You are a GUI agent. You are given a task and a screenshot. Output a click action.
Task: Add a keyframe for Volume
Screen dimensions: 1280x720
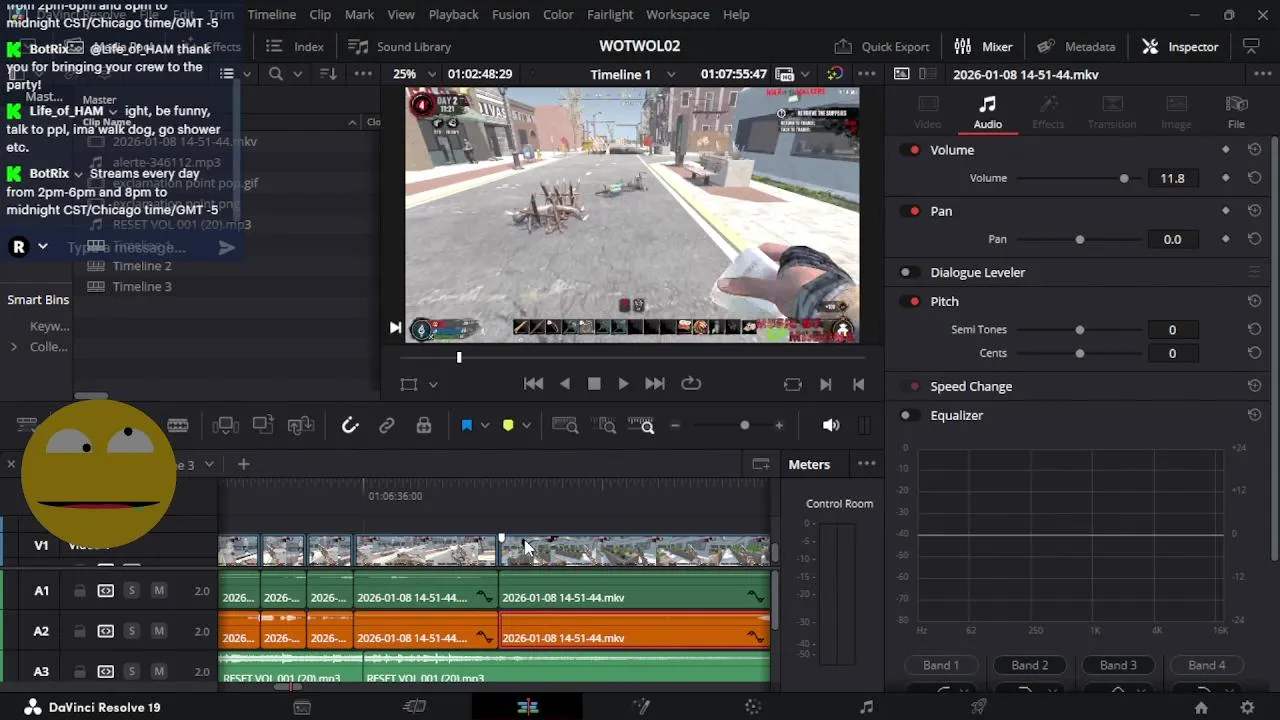click(x=1226, y=178)
